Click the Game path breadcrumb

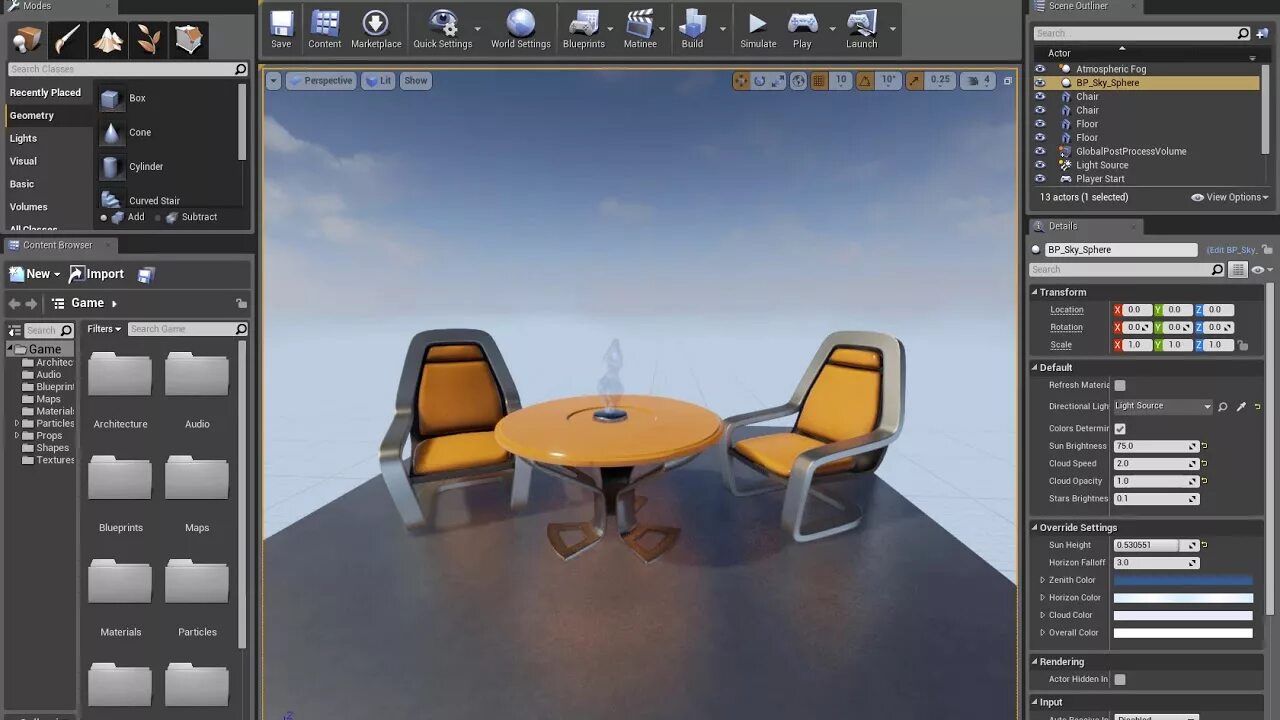tap(87, 303)
